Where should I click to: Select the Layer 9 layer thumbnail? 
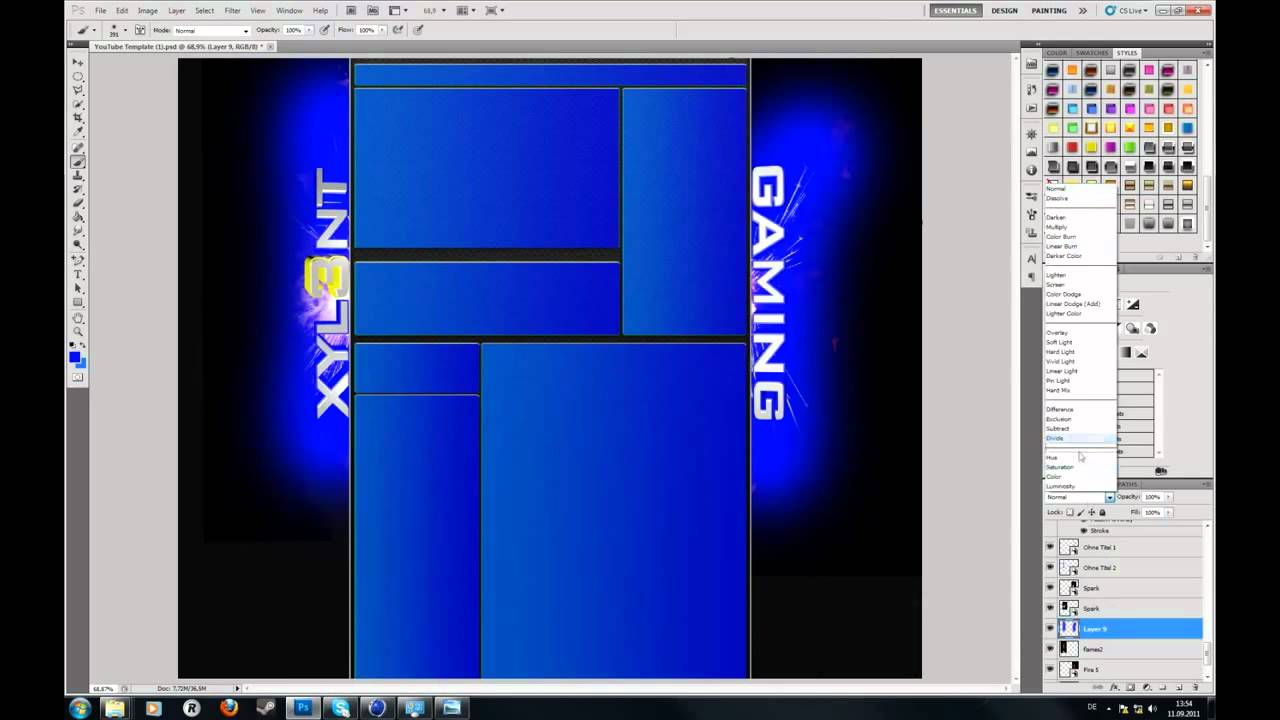[1069, 628]
